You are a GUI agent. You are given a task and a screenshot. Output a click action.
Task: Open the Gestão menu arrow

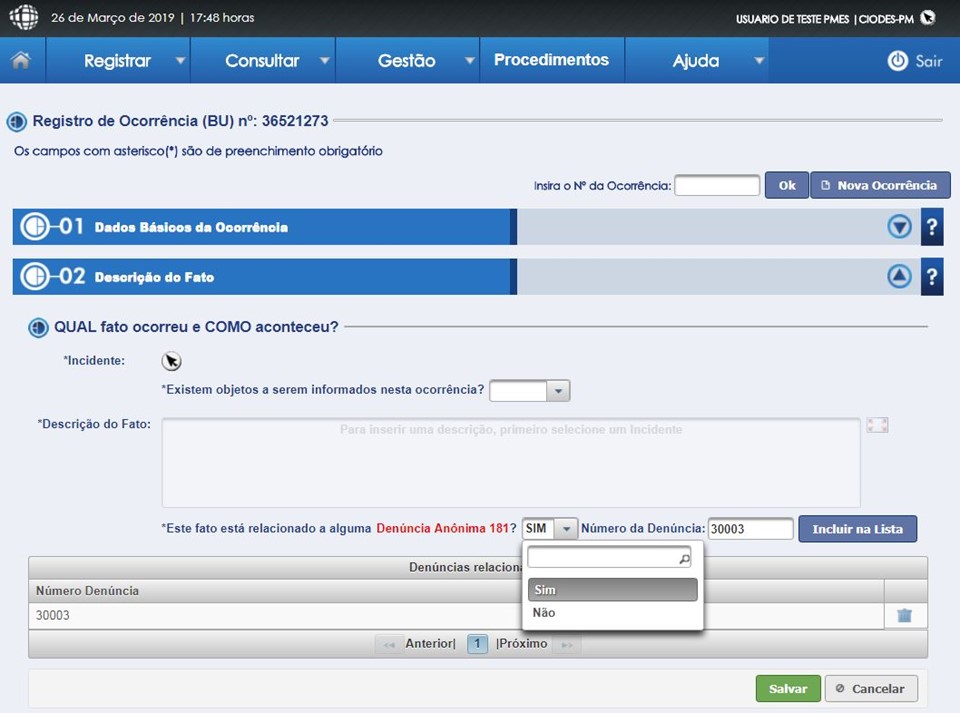click(x=470, y=61)
